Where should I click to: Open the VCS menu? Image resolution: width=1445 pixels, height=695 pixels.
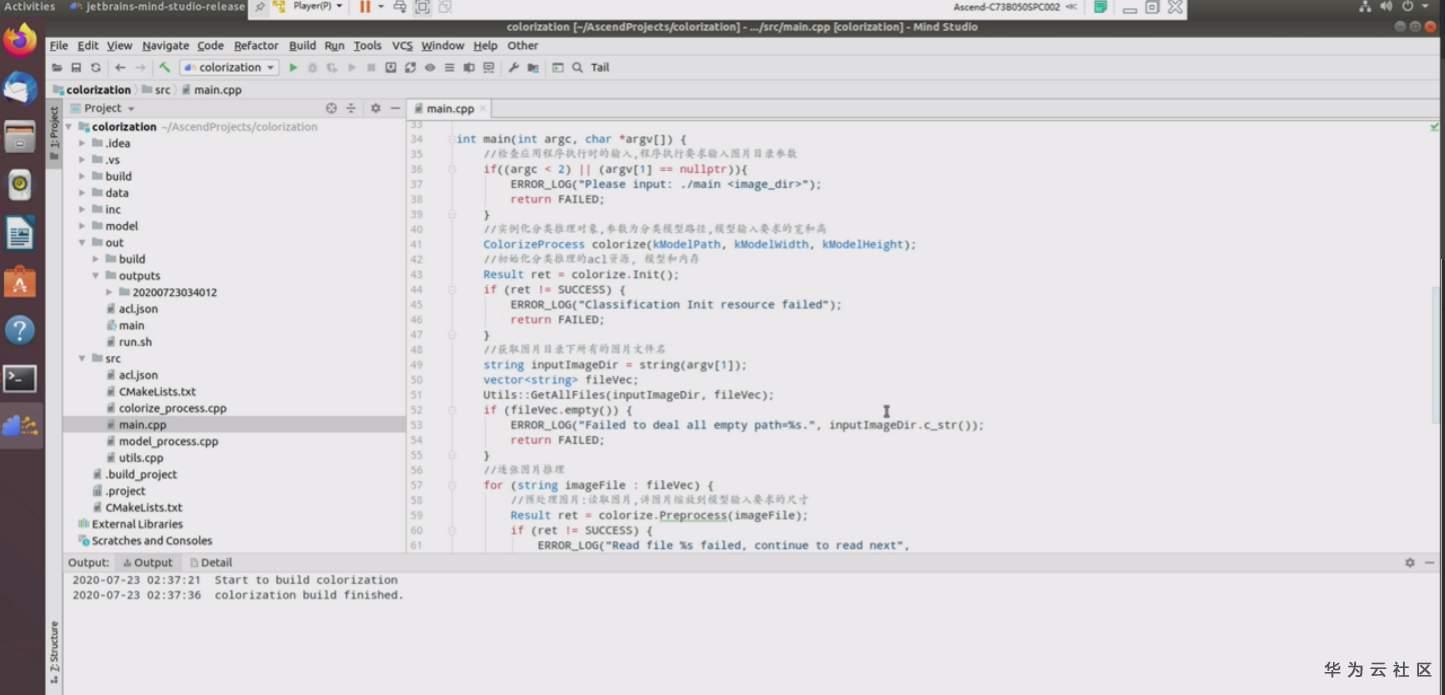coord(402,46)
